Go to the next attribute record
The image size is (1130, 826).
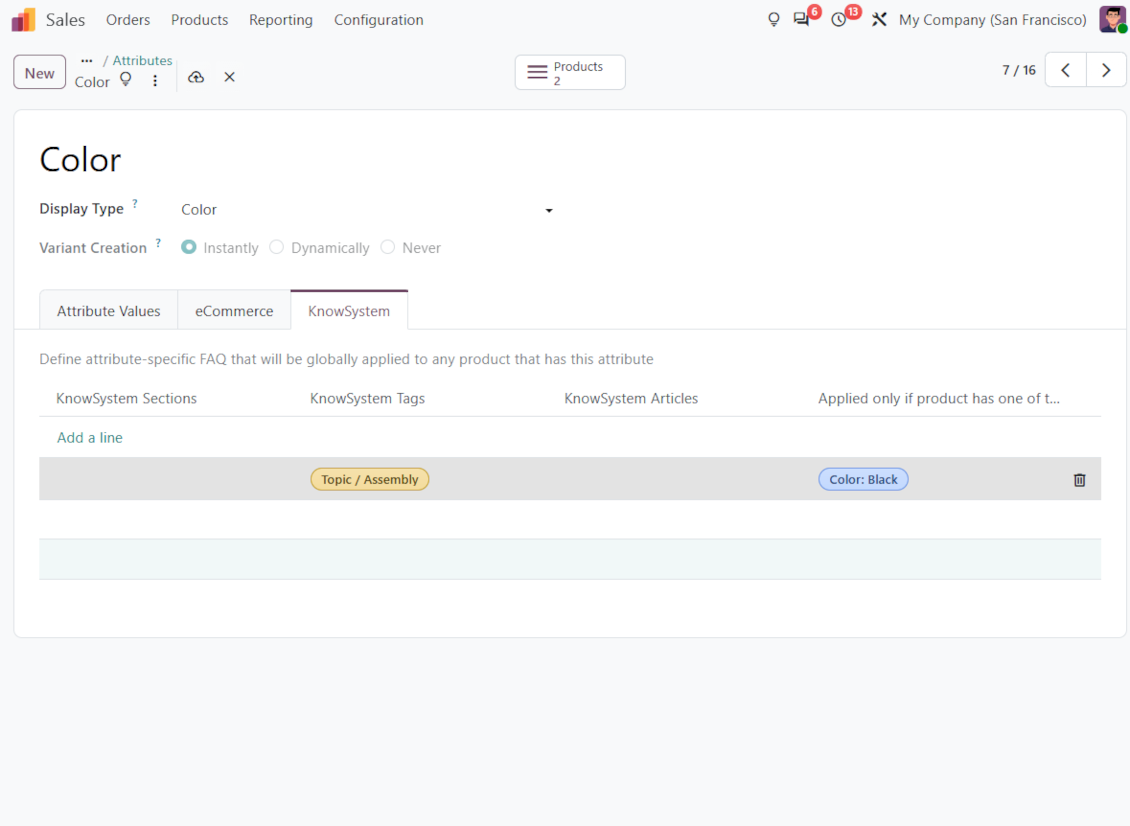point(1106,71)
